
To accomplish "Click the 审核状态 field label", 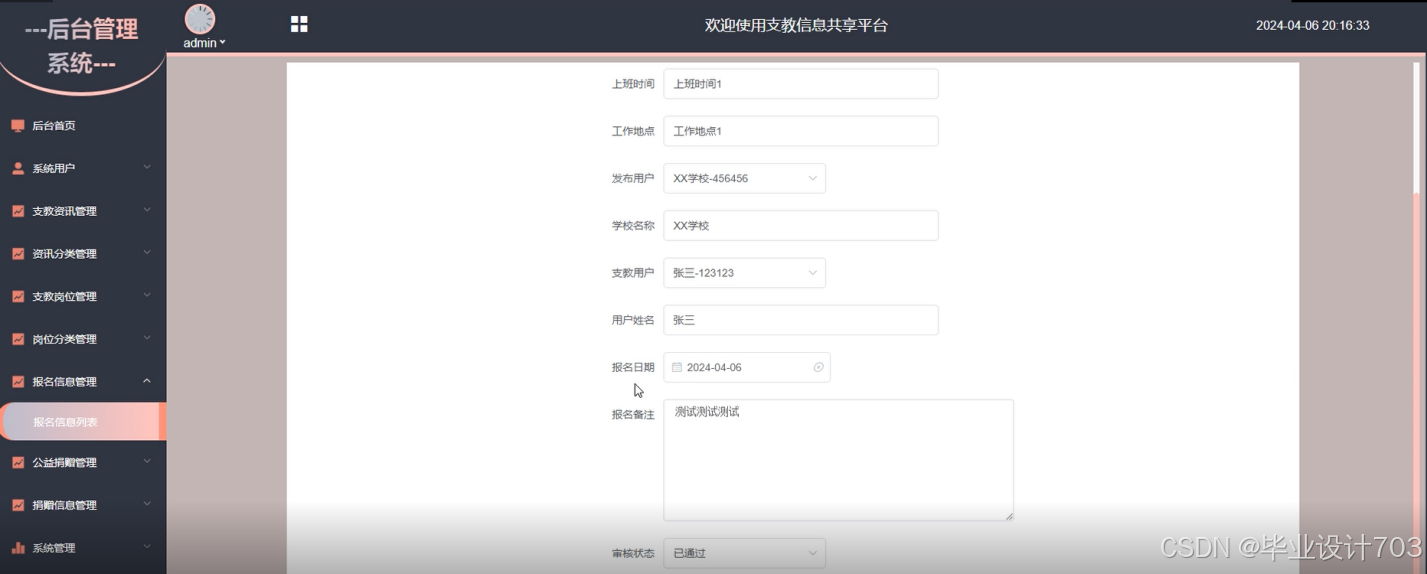I will point(633,553).
